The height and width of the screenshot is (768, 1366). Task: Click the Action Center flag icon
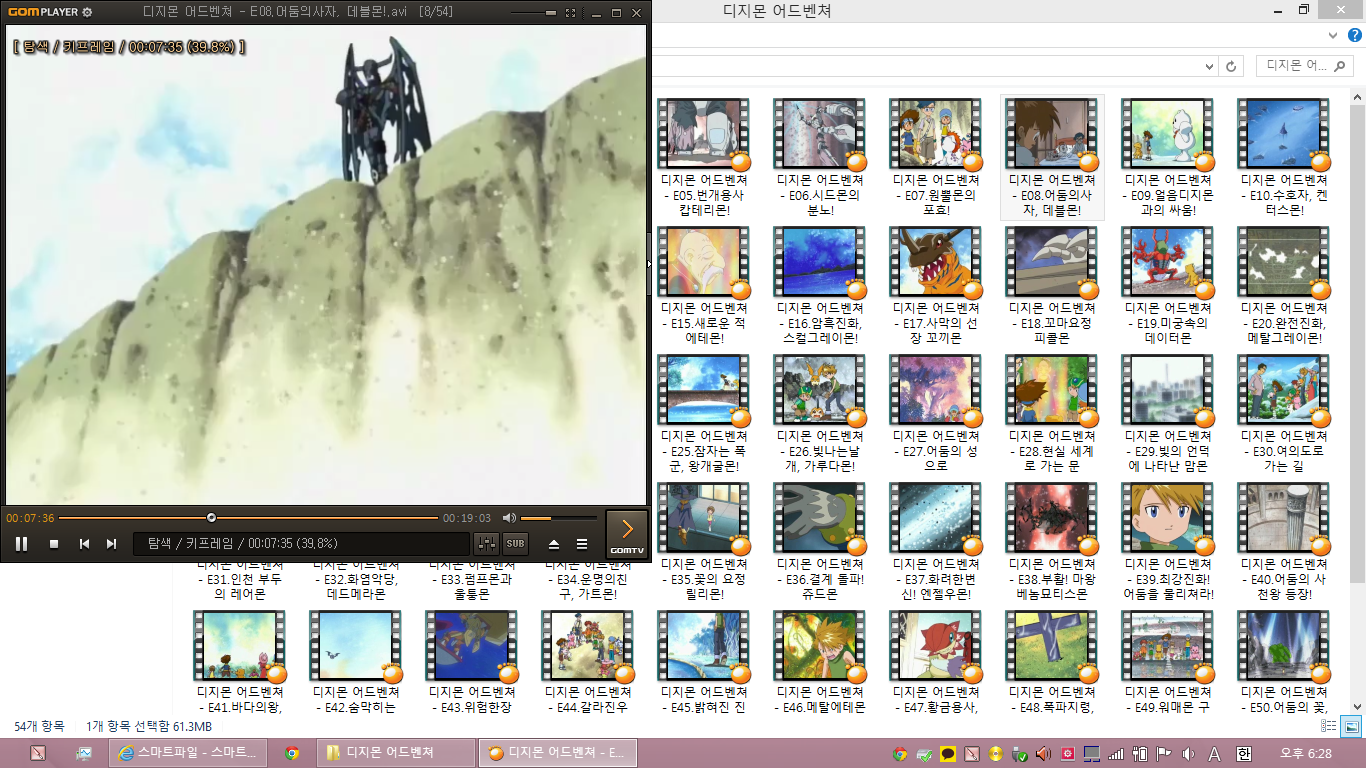click(1165, 753)
